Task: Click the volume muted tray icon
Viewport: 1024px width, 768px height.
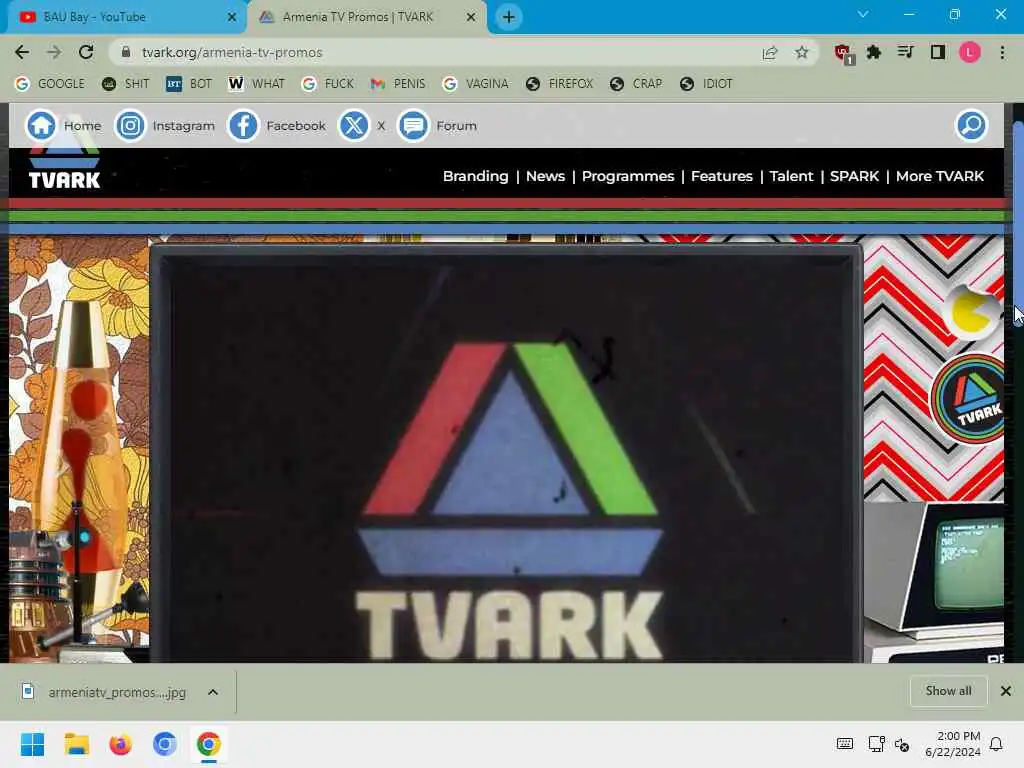Action: [902, 744]
